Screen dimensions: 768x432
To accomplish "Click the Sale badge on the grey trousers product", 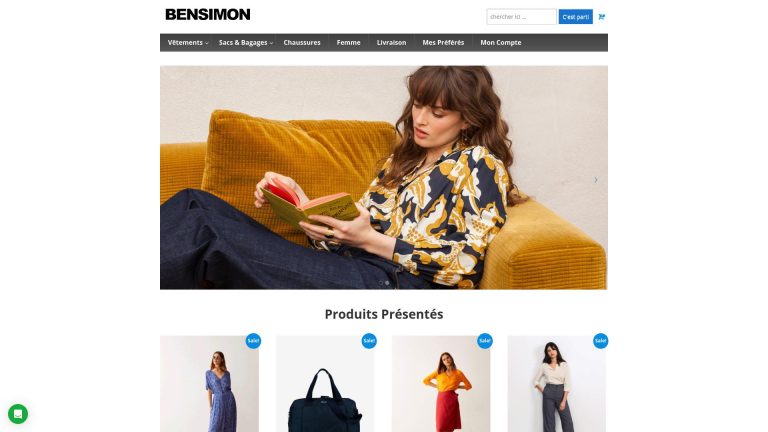I will point(600,341).
